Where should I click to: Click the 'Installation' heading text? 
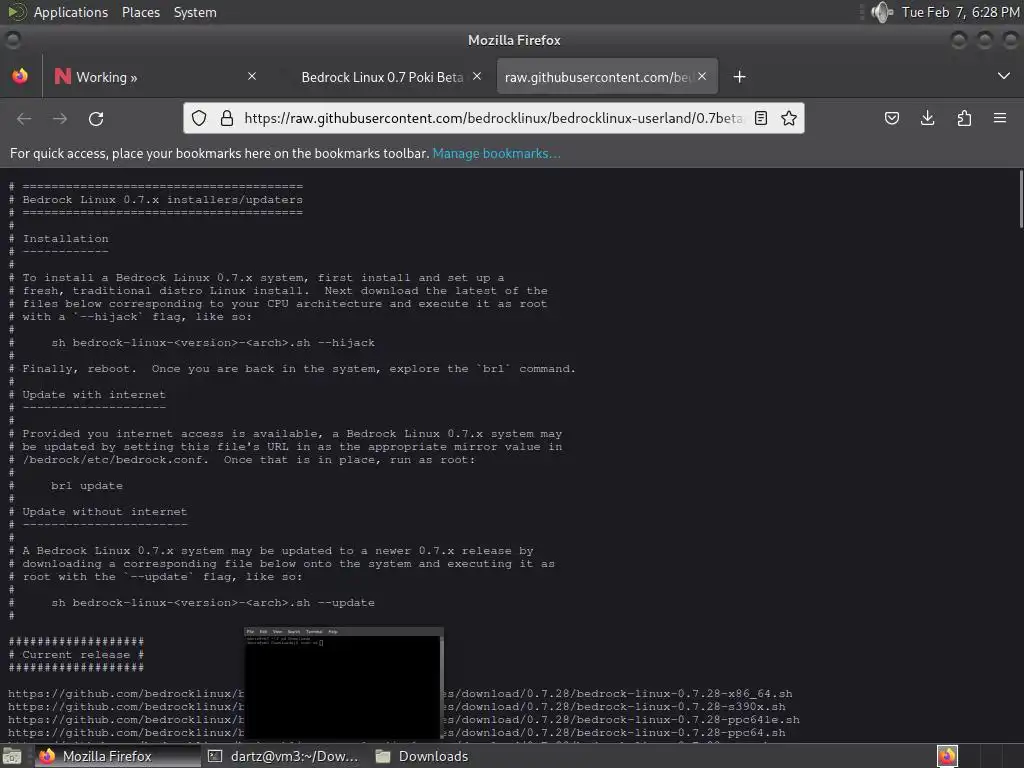point(65,239)
